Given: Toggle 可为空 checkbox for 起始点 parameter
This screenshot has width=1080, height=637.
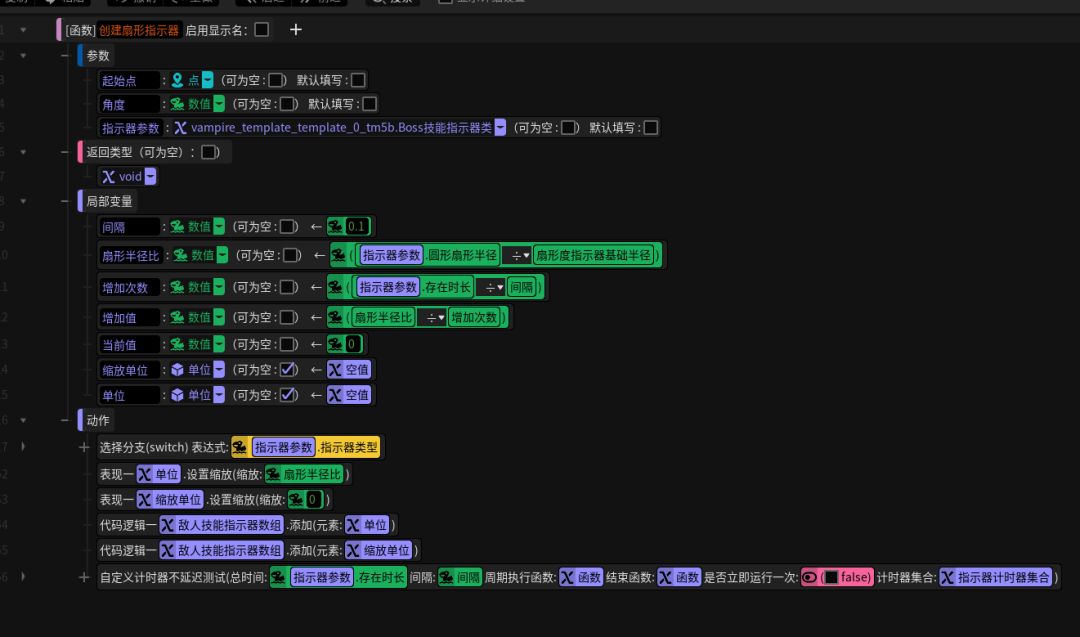Looking at the screenshot, I should [x=276, y=81].
